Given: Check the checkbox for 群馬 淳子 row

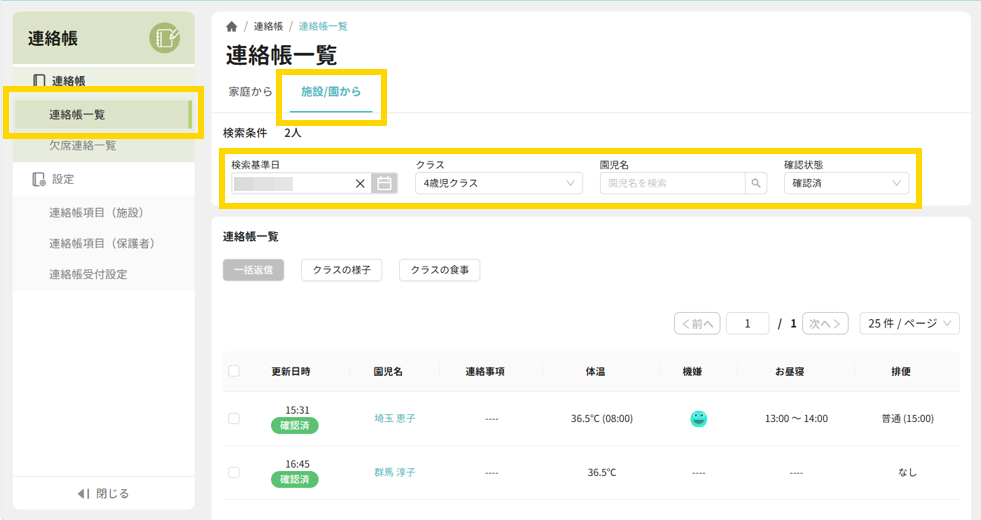Looking at the screenshot, I should [x=234, y=472].
